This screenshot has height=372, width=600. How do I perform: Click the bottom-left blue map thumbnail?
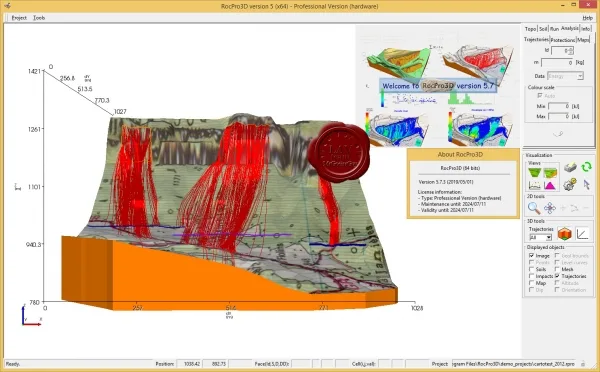tap(398, 127)
